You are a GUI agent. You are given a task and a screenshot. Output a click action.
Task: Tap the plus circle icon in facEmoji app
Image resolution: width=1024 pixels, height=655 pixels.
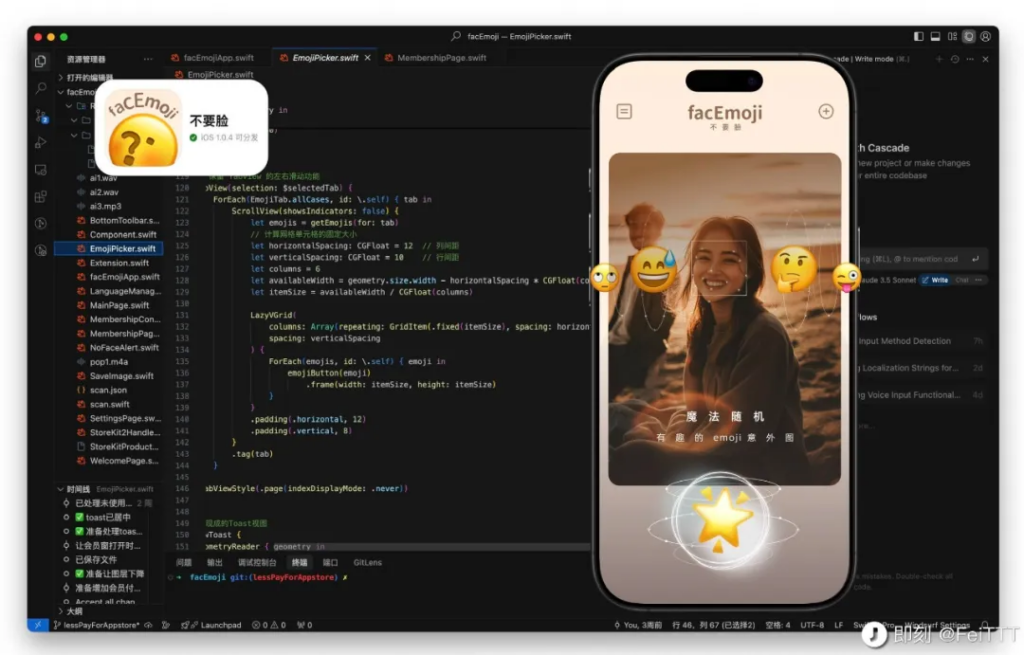825,111
